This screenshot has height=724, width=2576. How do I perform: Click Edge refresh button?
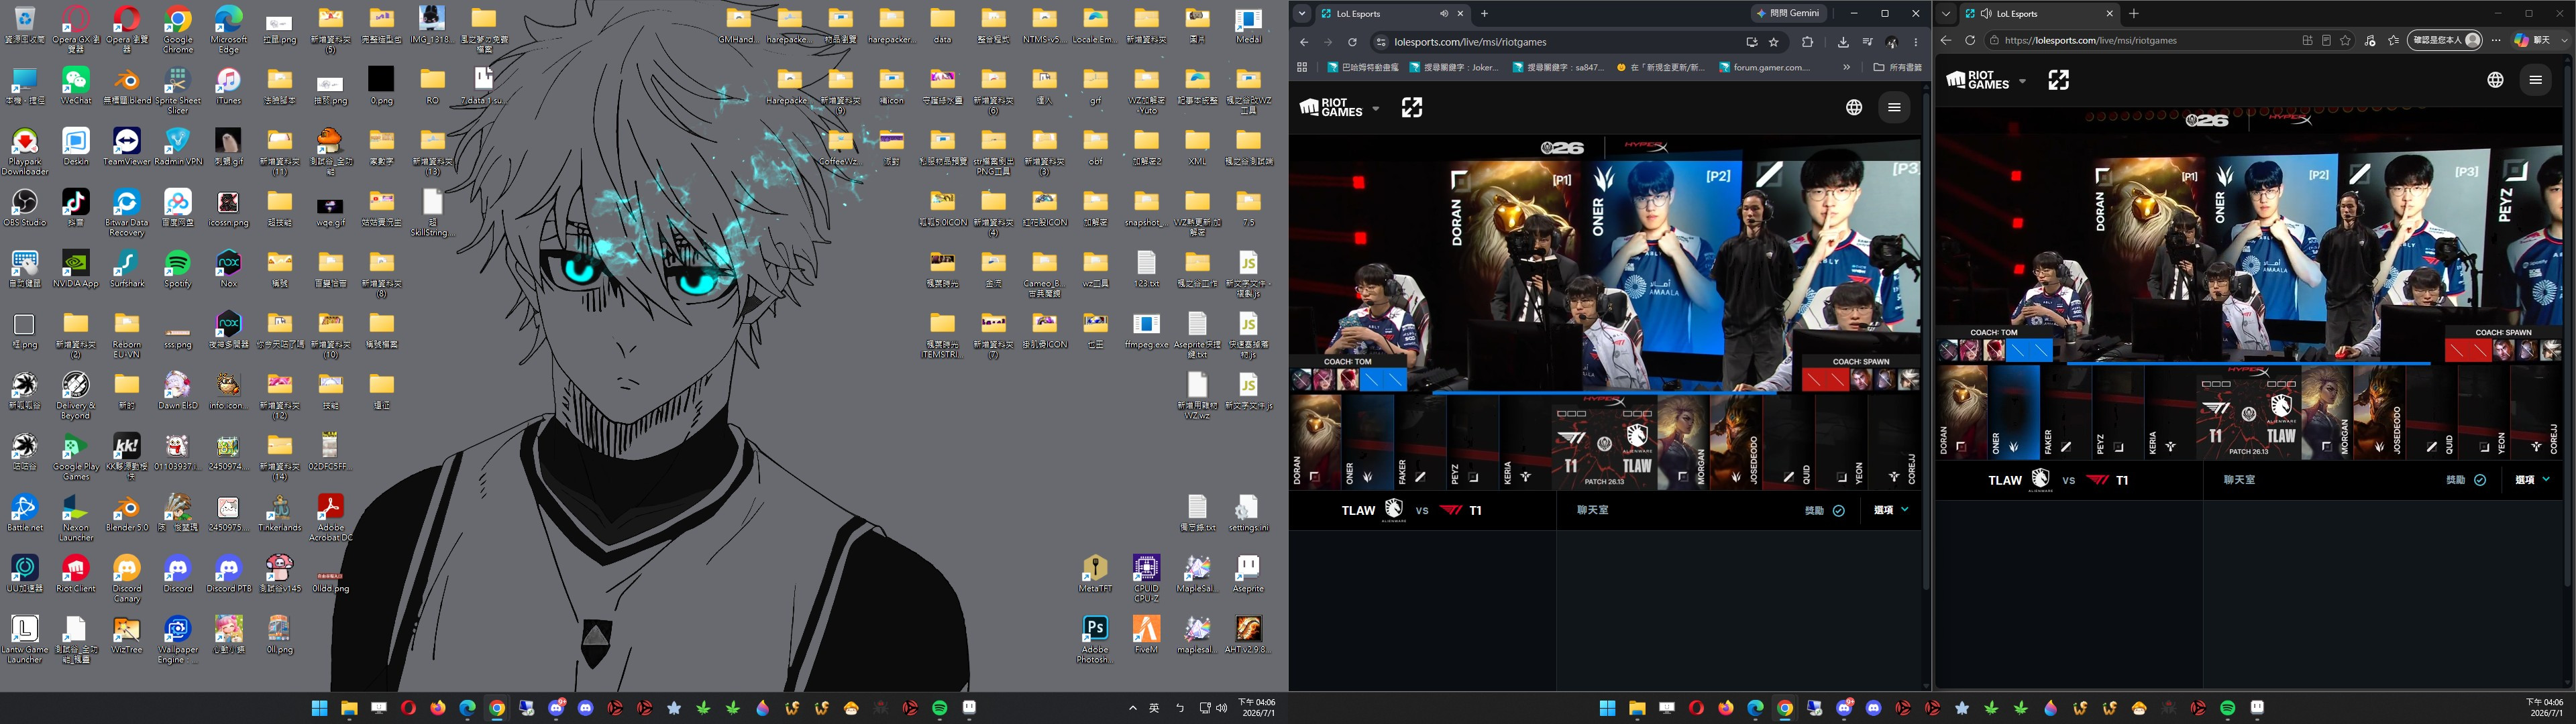[1970, 40]
